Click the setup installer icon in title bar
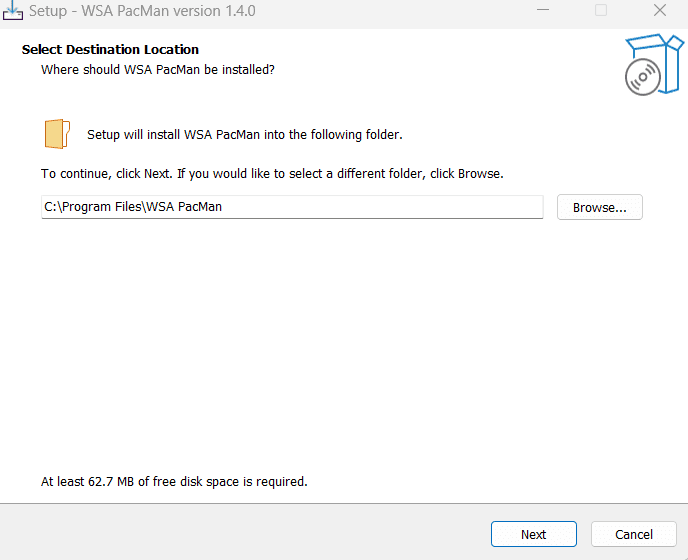Screen dimensions: 688x560 click(x=13, y=10)
